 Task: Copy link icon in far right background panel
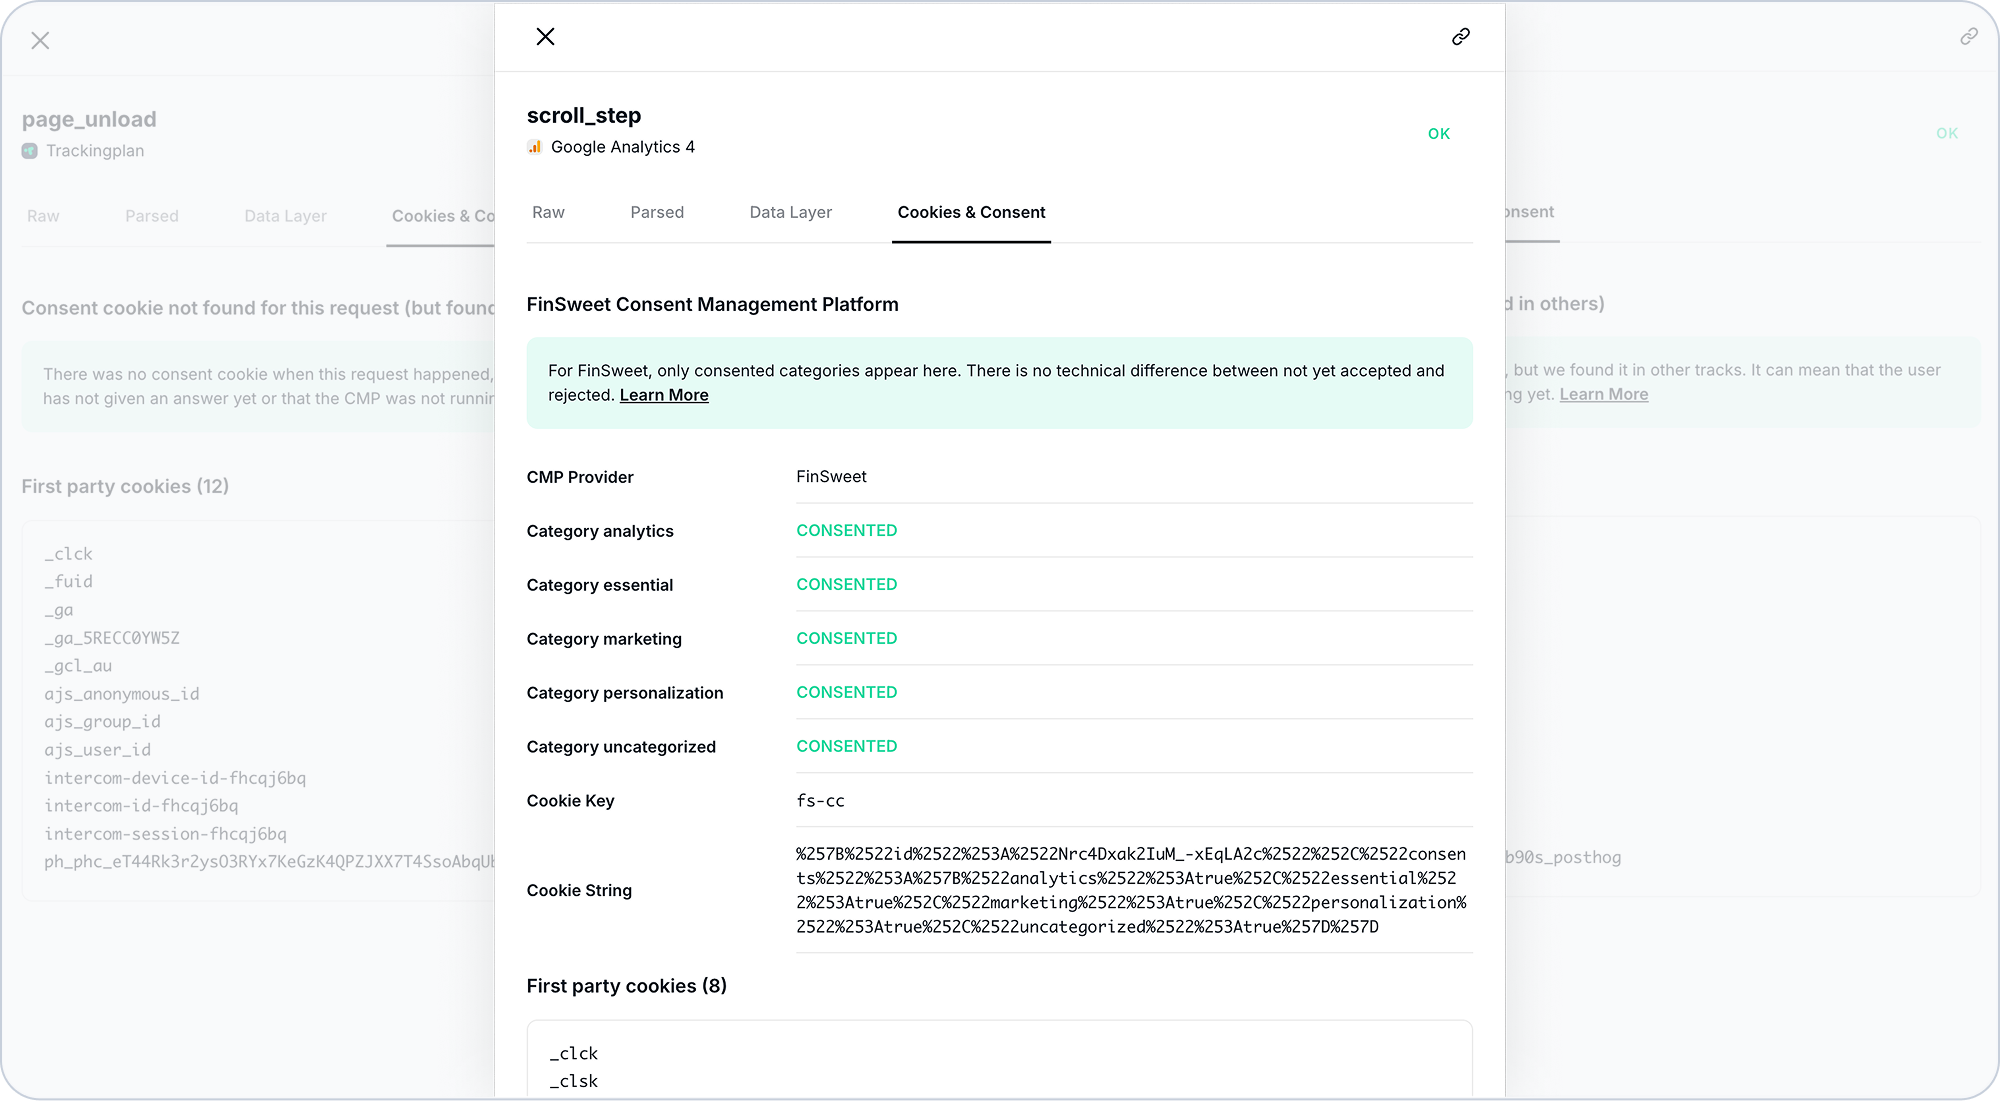coord(1969,37)
